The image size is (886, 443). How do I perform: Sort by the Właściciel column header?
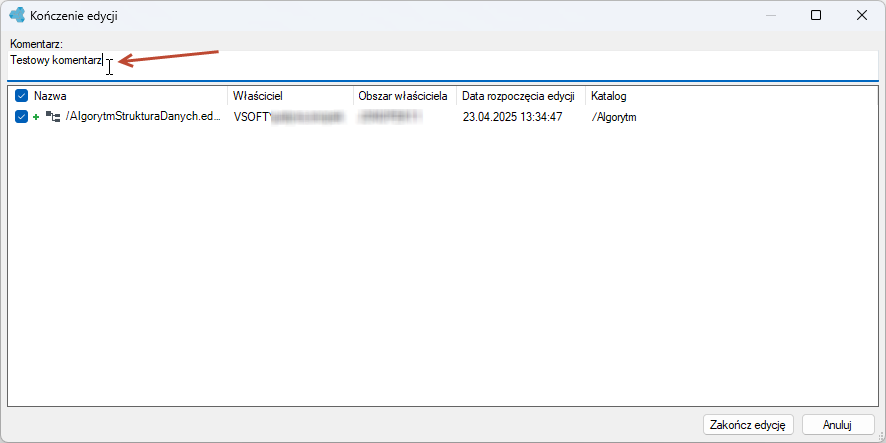258,96
